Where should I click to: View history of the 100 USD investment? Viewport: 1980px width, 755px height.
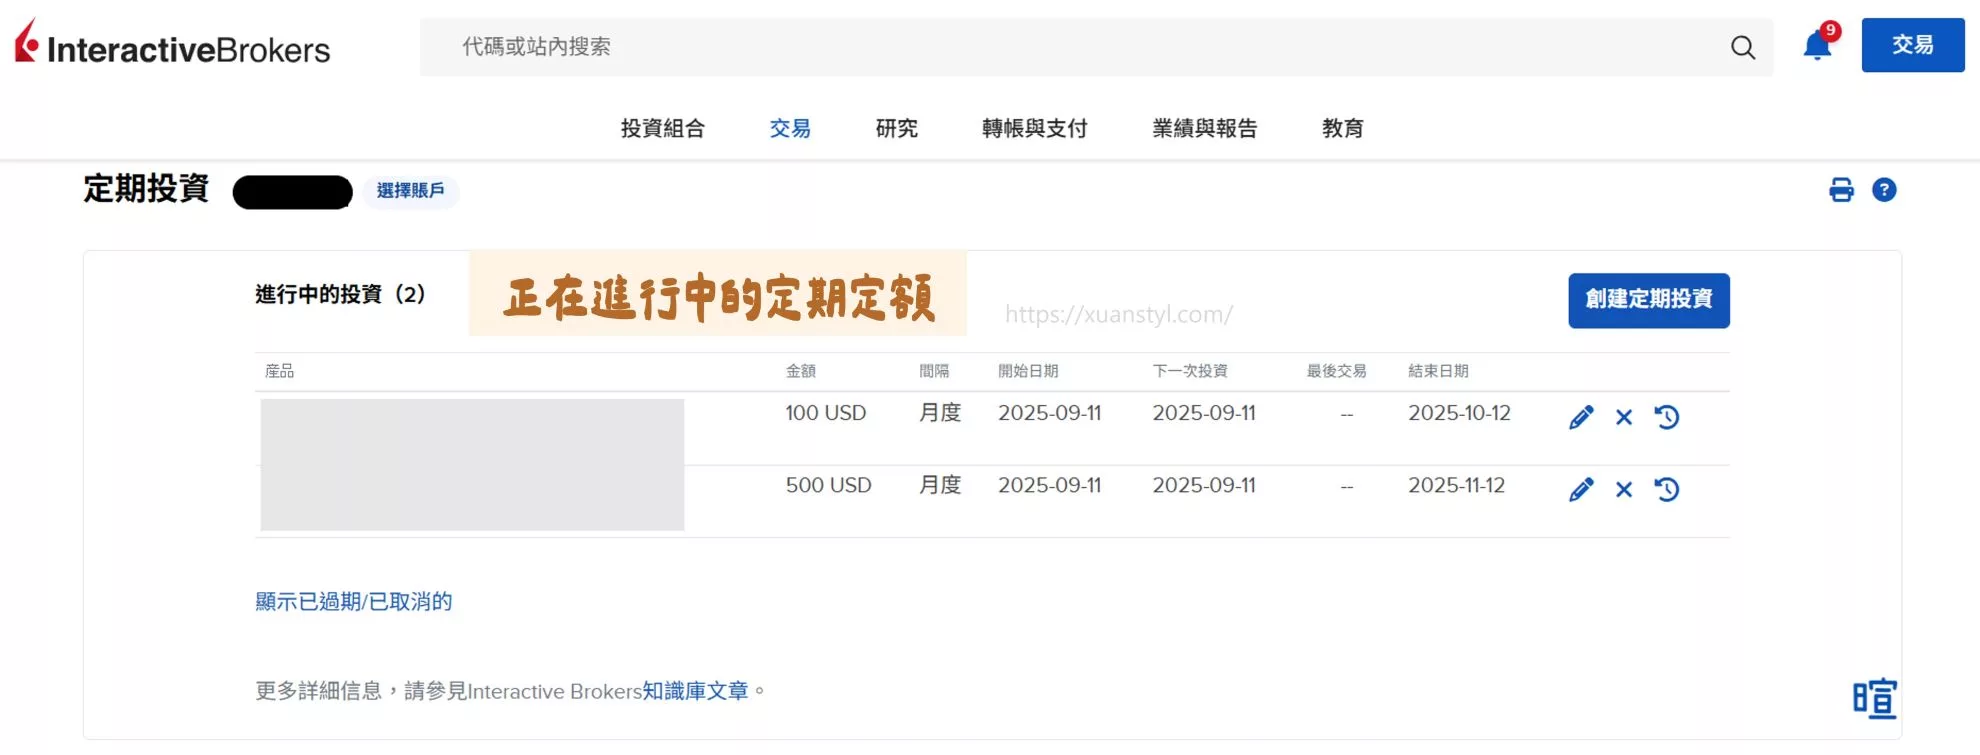tap(1667, 417)
